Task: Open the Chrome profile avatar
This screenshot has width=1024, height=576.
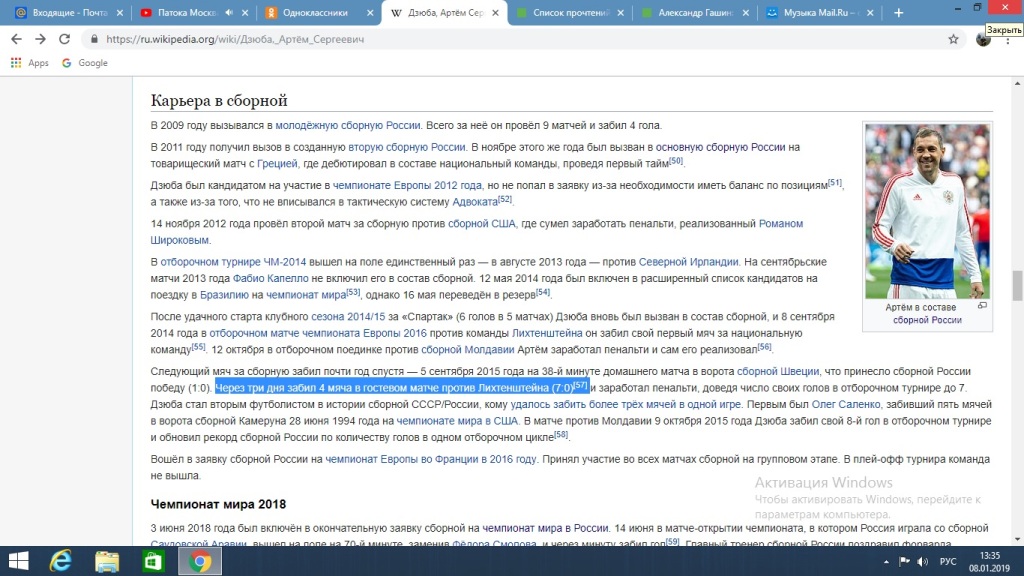Action: [983, 40]
